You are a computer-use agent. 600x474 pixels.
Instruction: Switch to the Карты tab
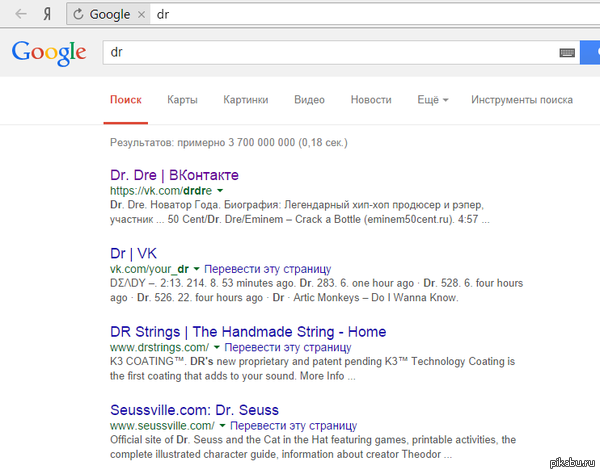(x=182, y=100)
